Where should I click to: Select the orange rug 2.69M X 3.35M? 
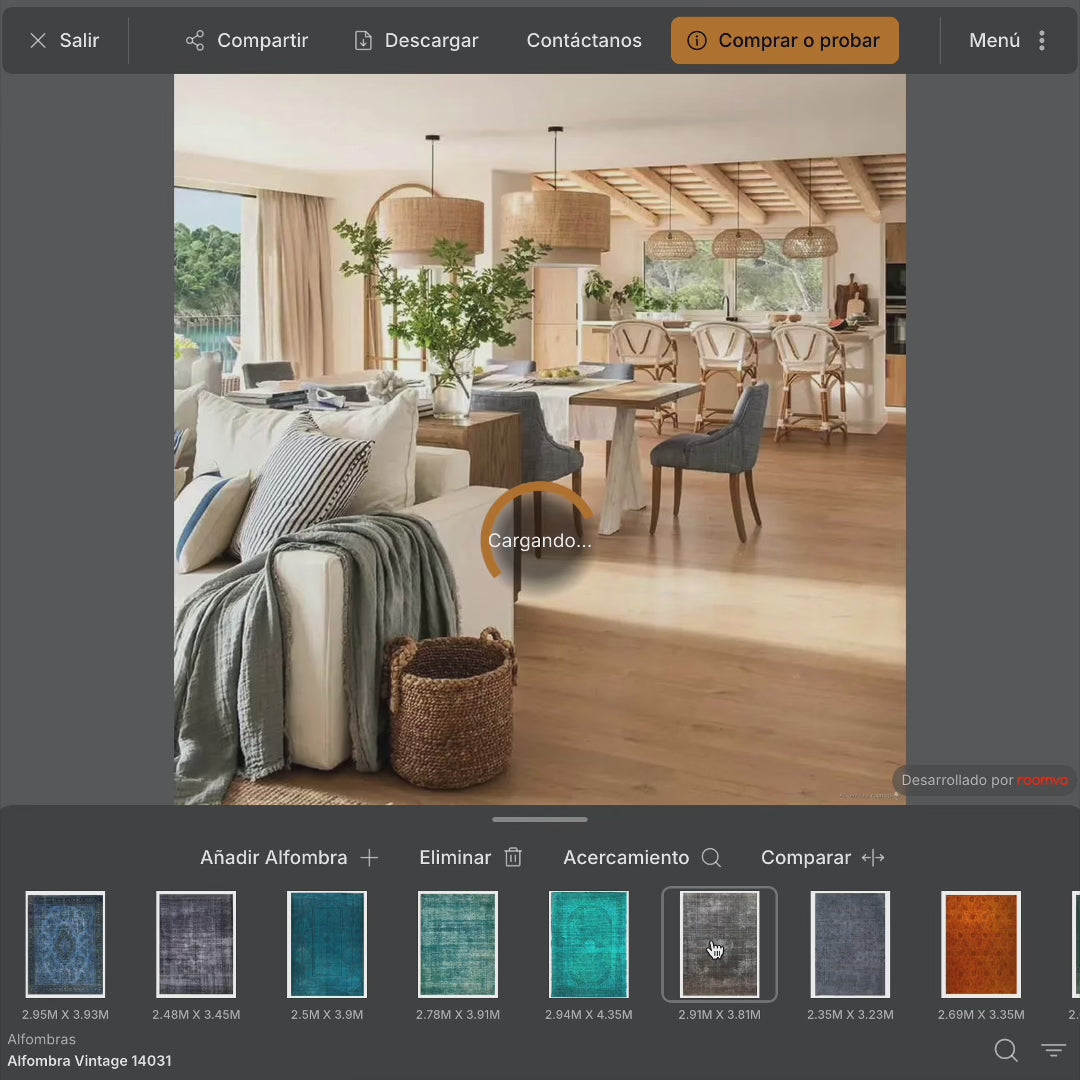click(x=982, y=944)
